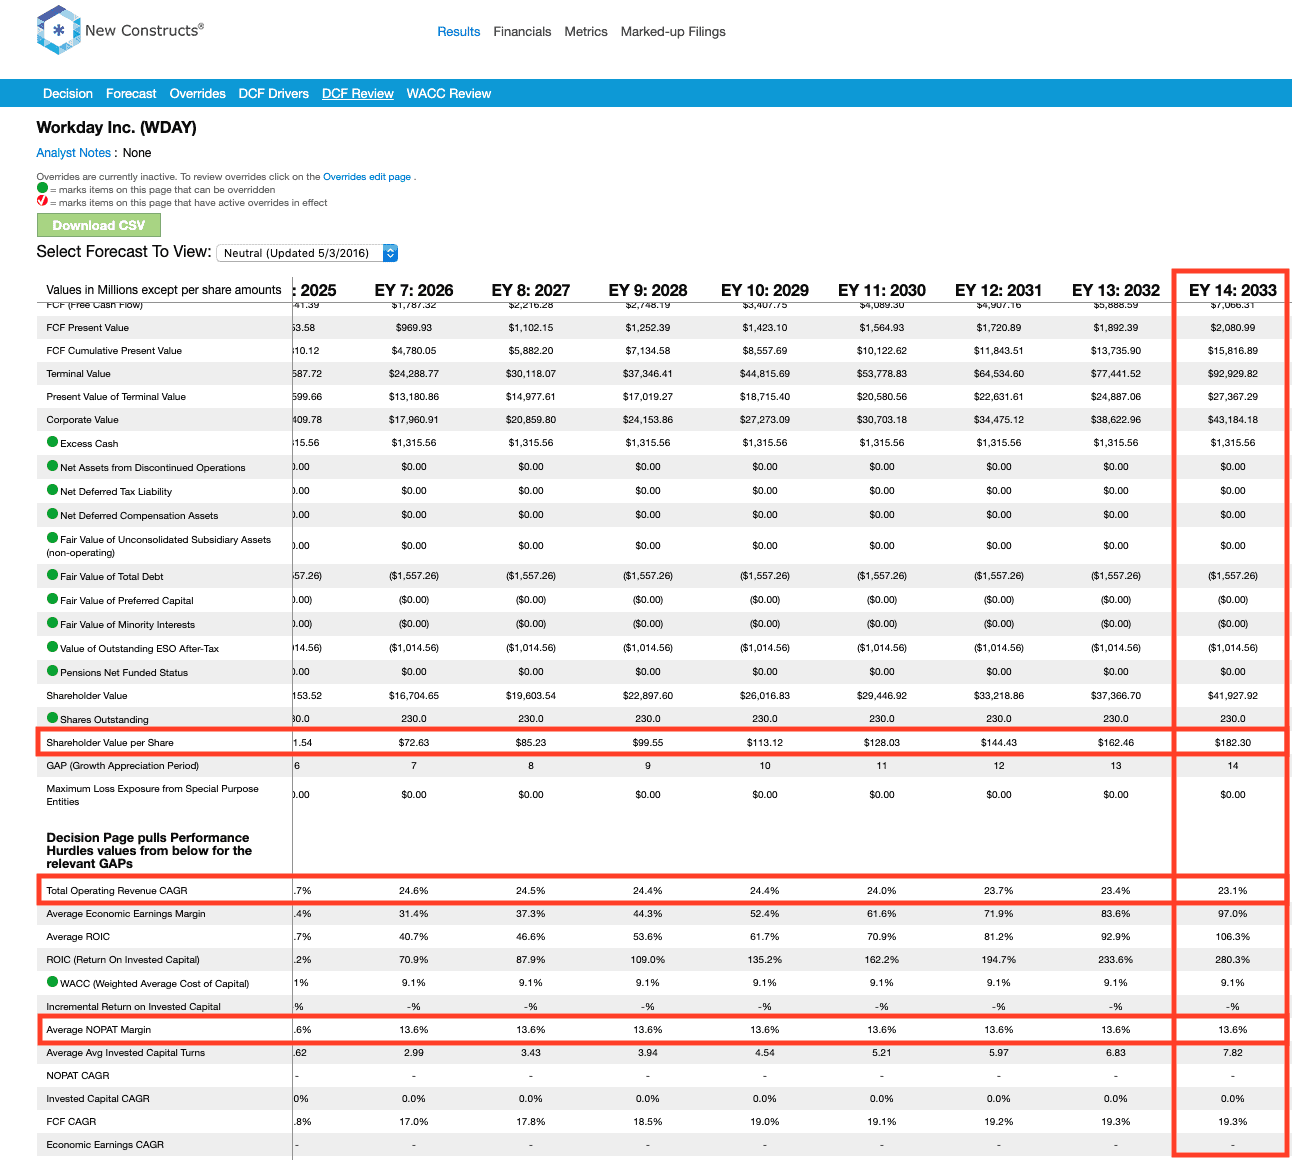Click green marker beside WACC row label
Image resolution: width=1292 pixels, height=1160 pixels.
pyautogui.click(x=53, y=982)
